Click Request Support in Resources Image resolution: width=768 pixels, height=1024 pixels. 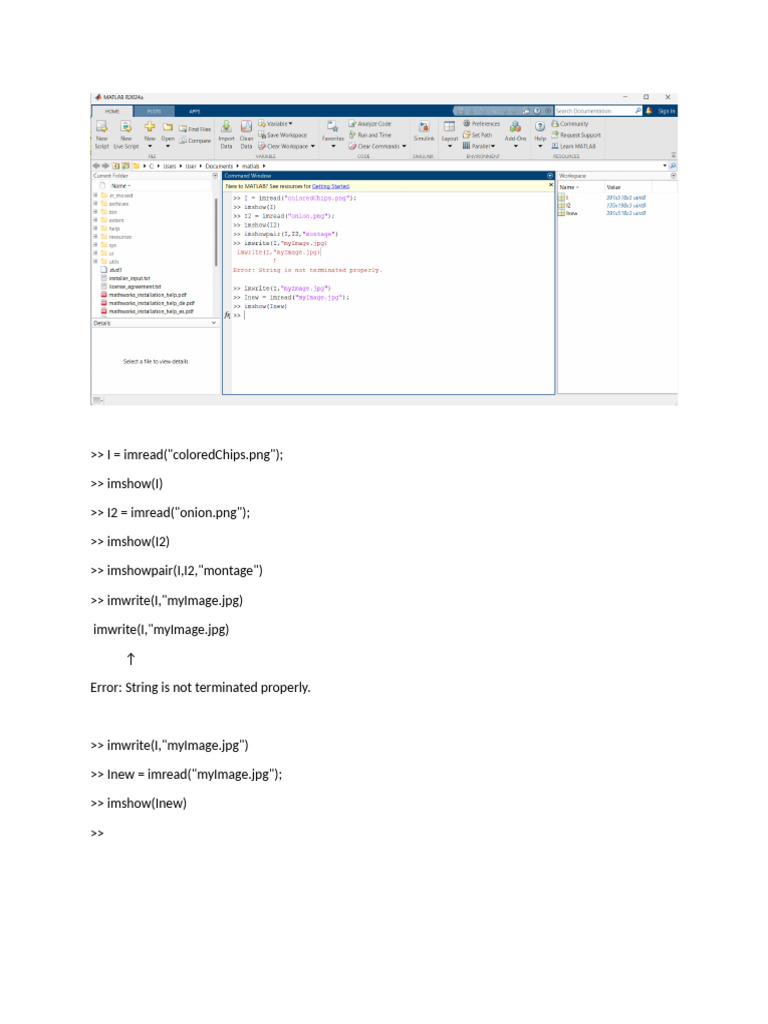(576, 135)
